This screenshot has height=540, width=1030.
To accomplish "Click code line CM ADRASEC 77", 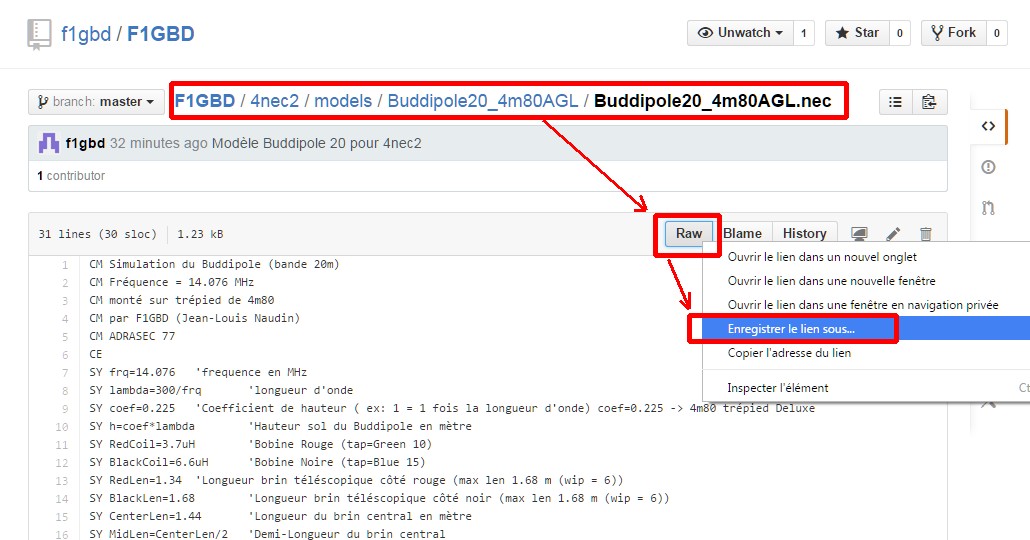I will pyautogui.click(x=132, y=336).
